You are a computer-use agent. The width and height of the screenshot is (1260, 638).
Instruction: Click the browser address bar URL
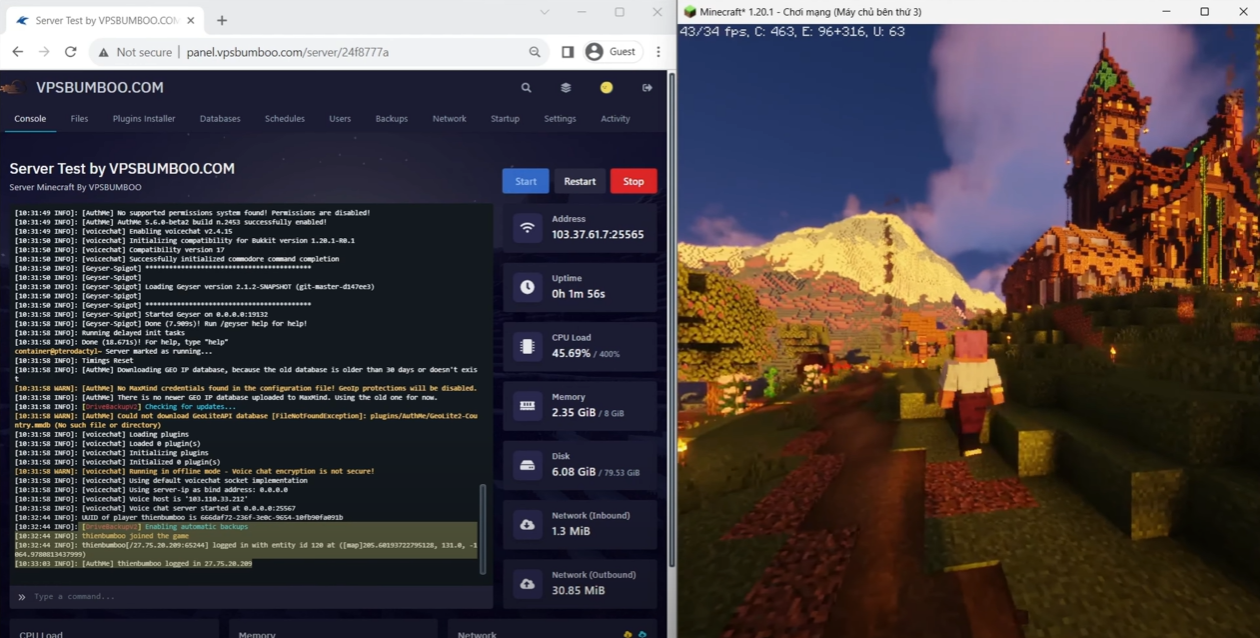287,52
